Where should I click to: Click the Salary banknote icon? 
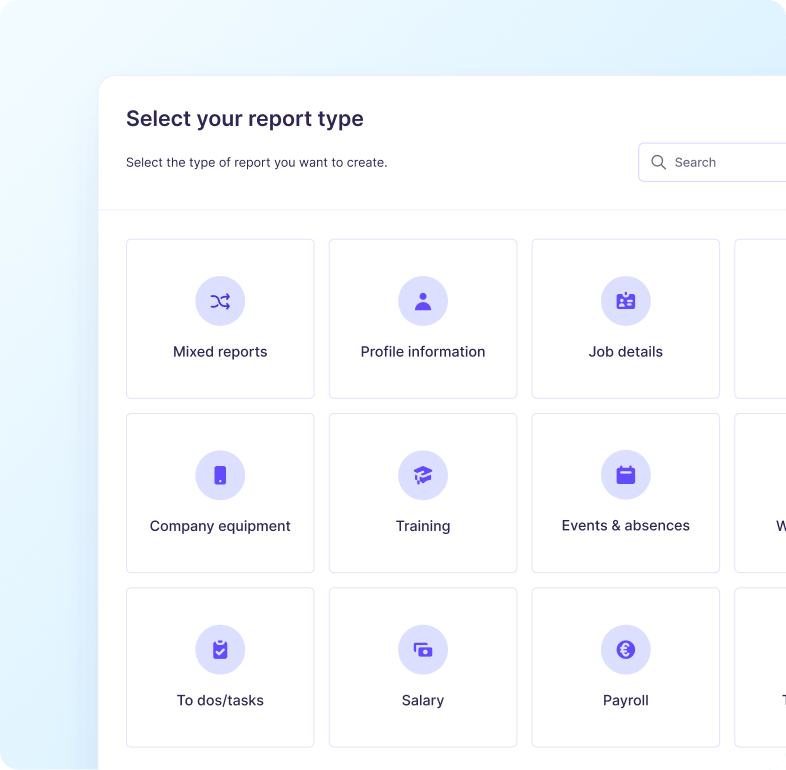(423, 650)
